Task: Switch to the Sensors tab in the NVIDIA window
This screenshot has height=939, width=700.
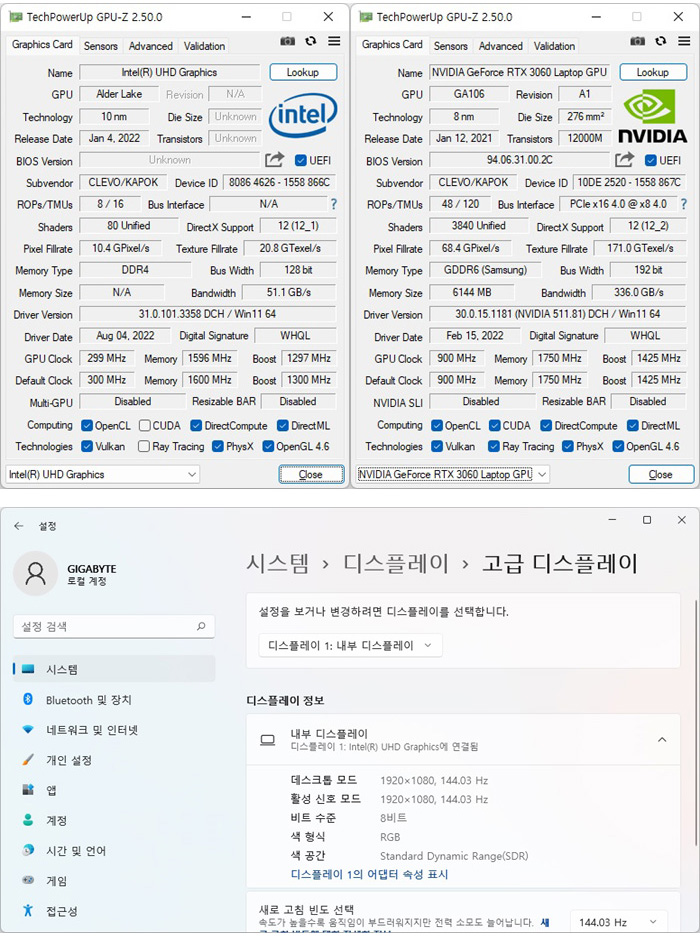Action: pos(450,46)
